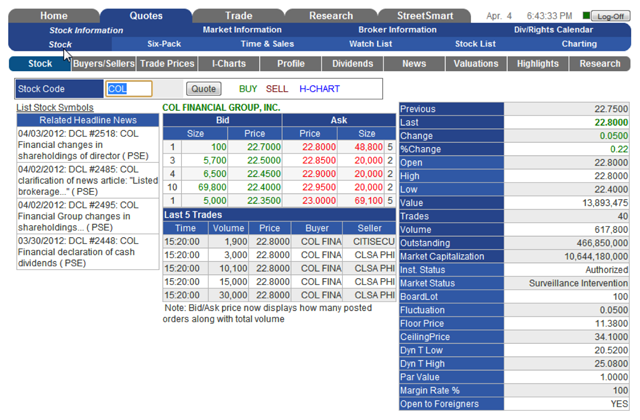The height and width of the screenshot is (420, 640).
Task: Click the BUY link
Action: [248, 89]
